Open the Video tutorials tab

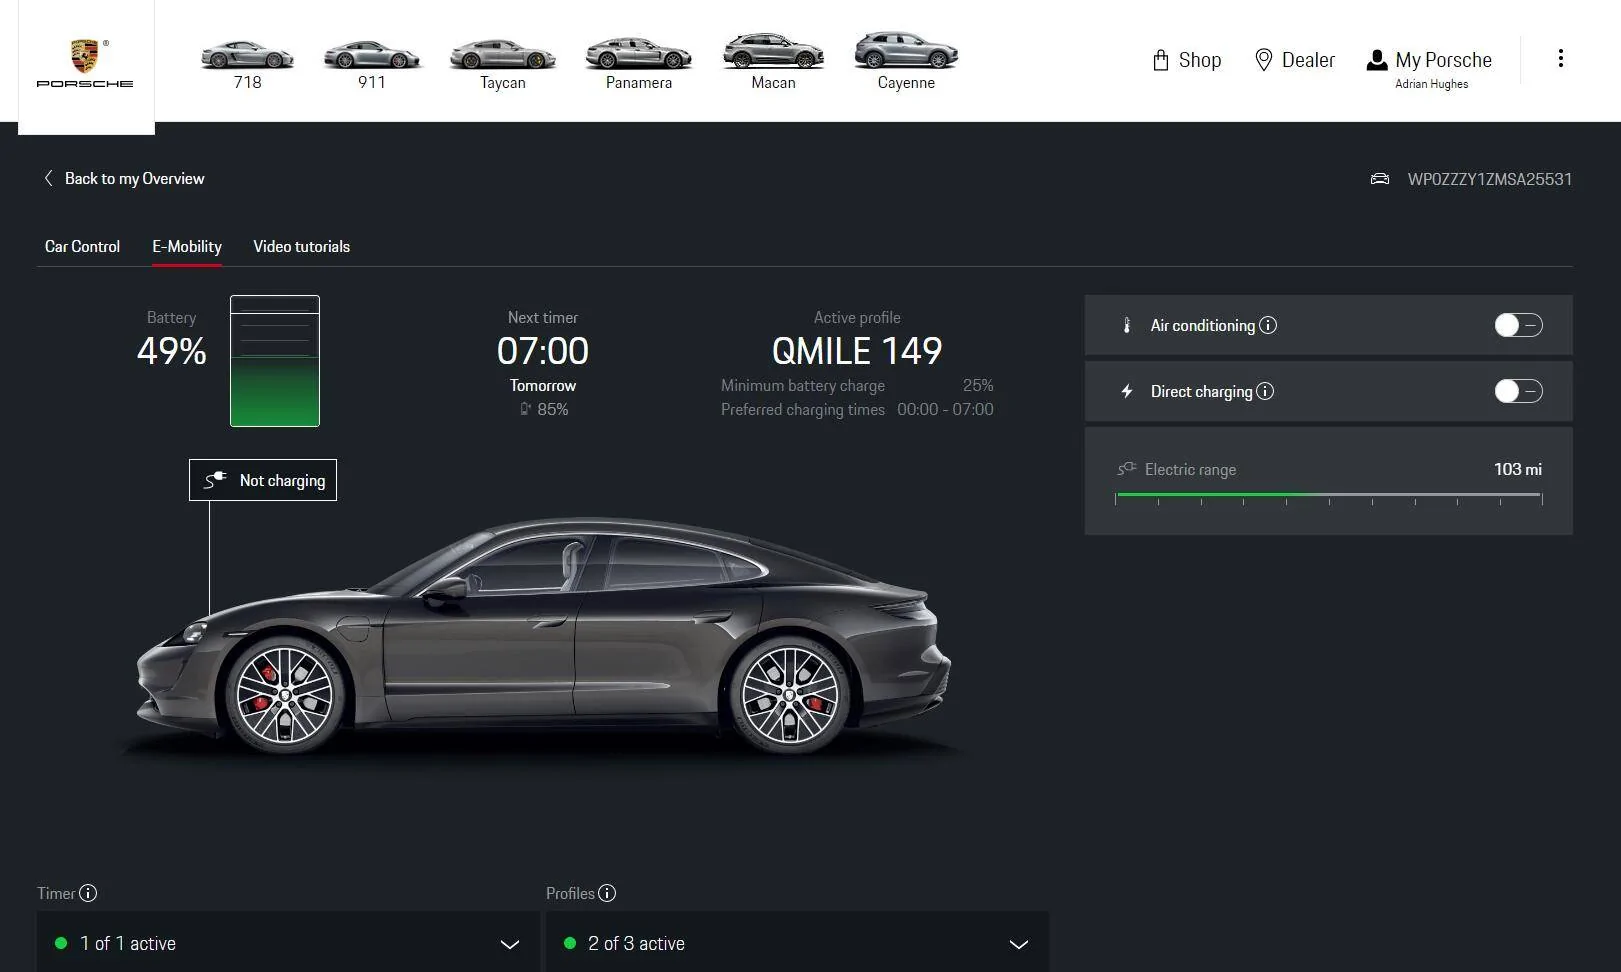click(301, 246)
